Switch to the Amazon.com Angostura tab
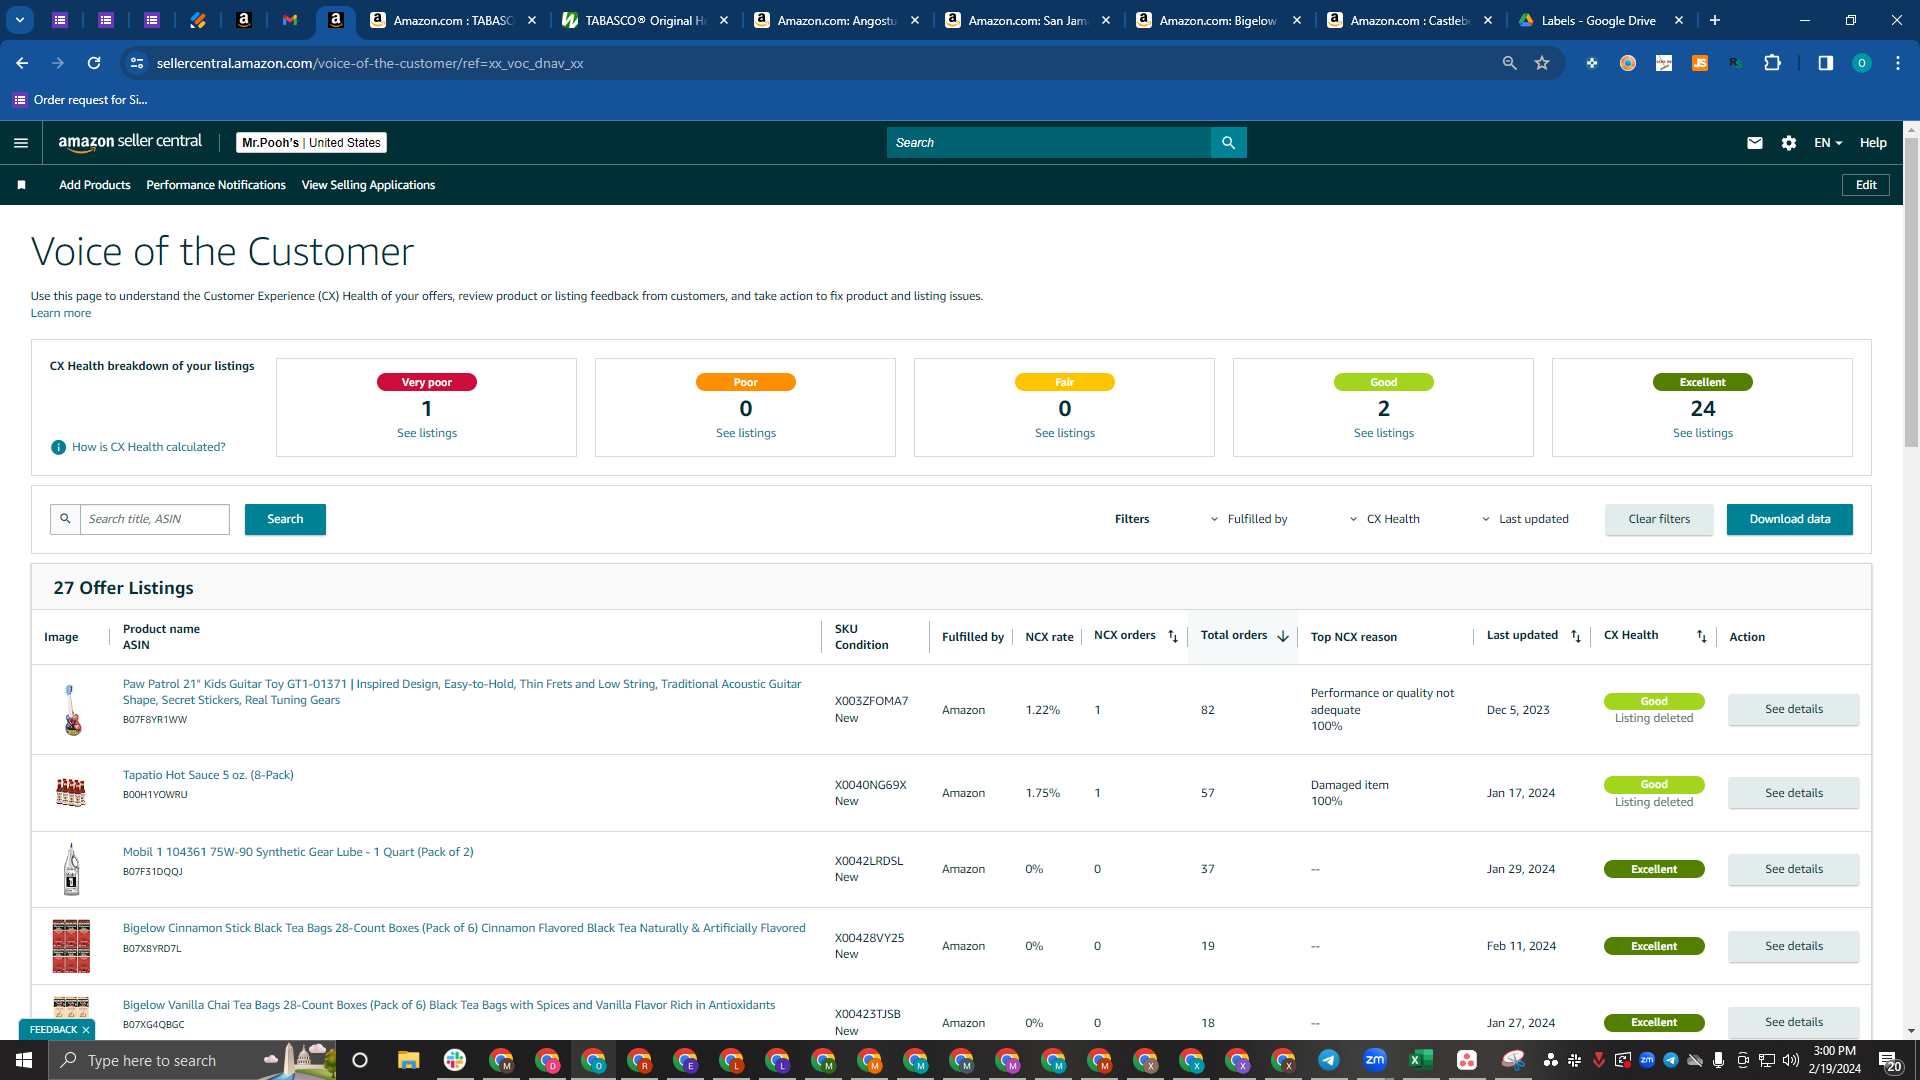This screenshot has width=1920, height=1080. click(x=836, y=20)
